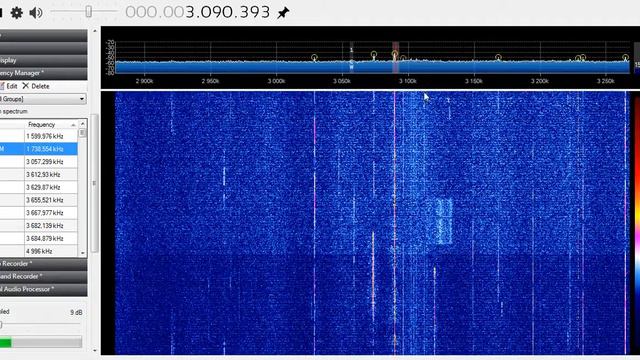
Task: Click frequency list scrollbar down arrow
Action: tap(82, 253)
